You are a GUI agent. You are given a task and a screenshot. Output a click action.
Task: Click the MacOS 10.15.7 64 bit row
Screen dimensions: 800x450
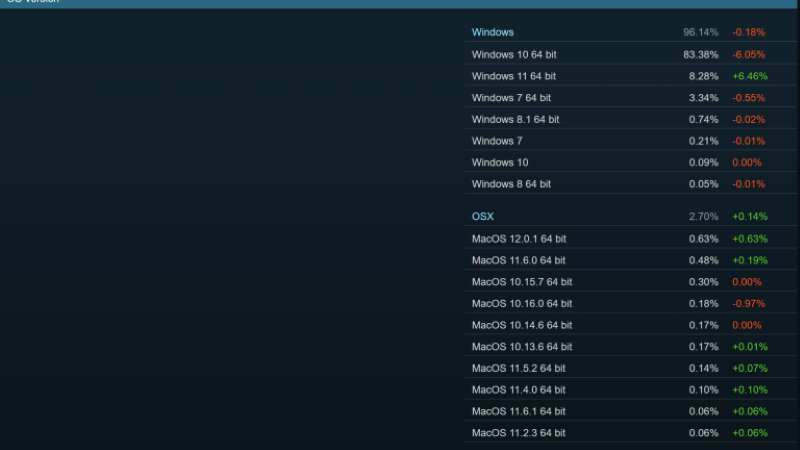click(x=631, y=282)
